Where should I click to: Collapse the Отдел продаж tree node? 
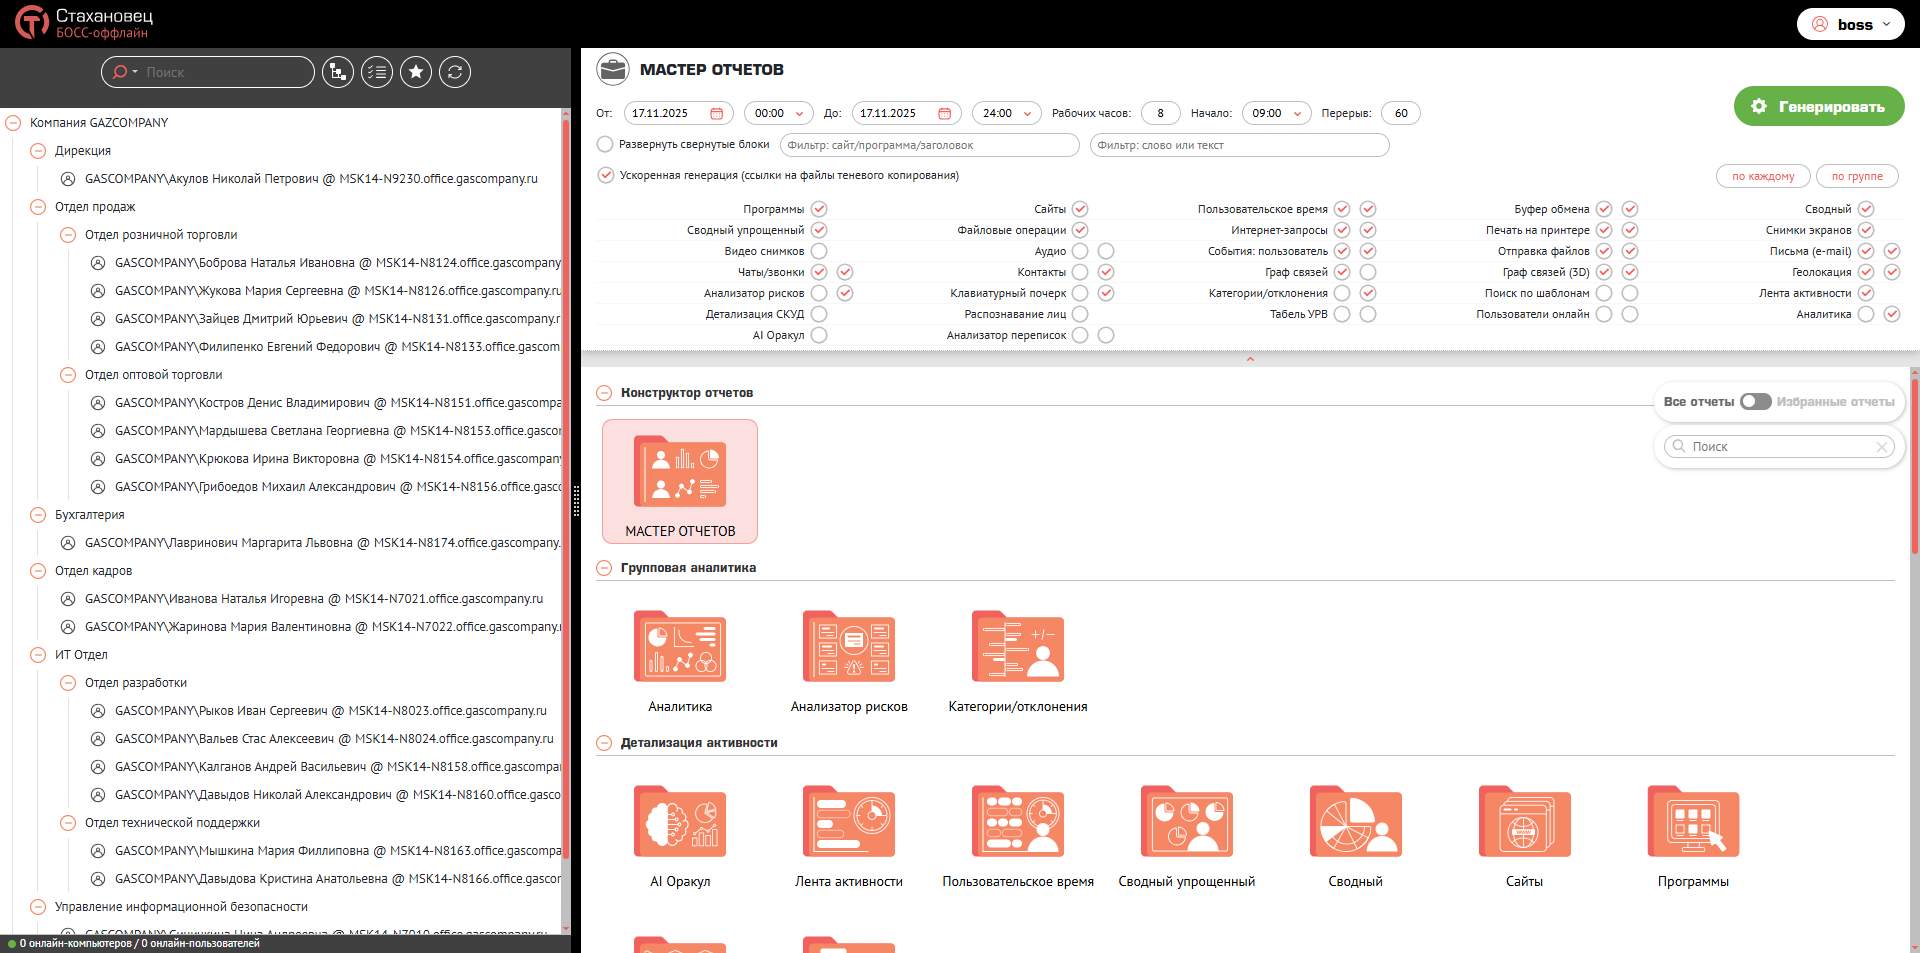[x=38, y=207]
